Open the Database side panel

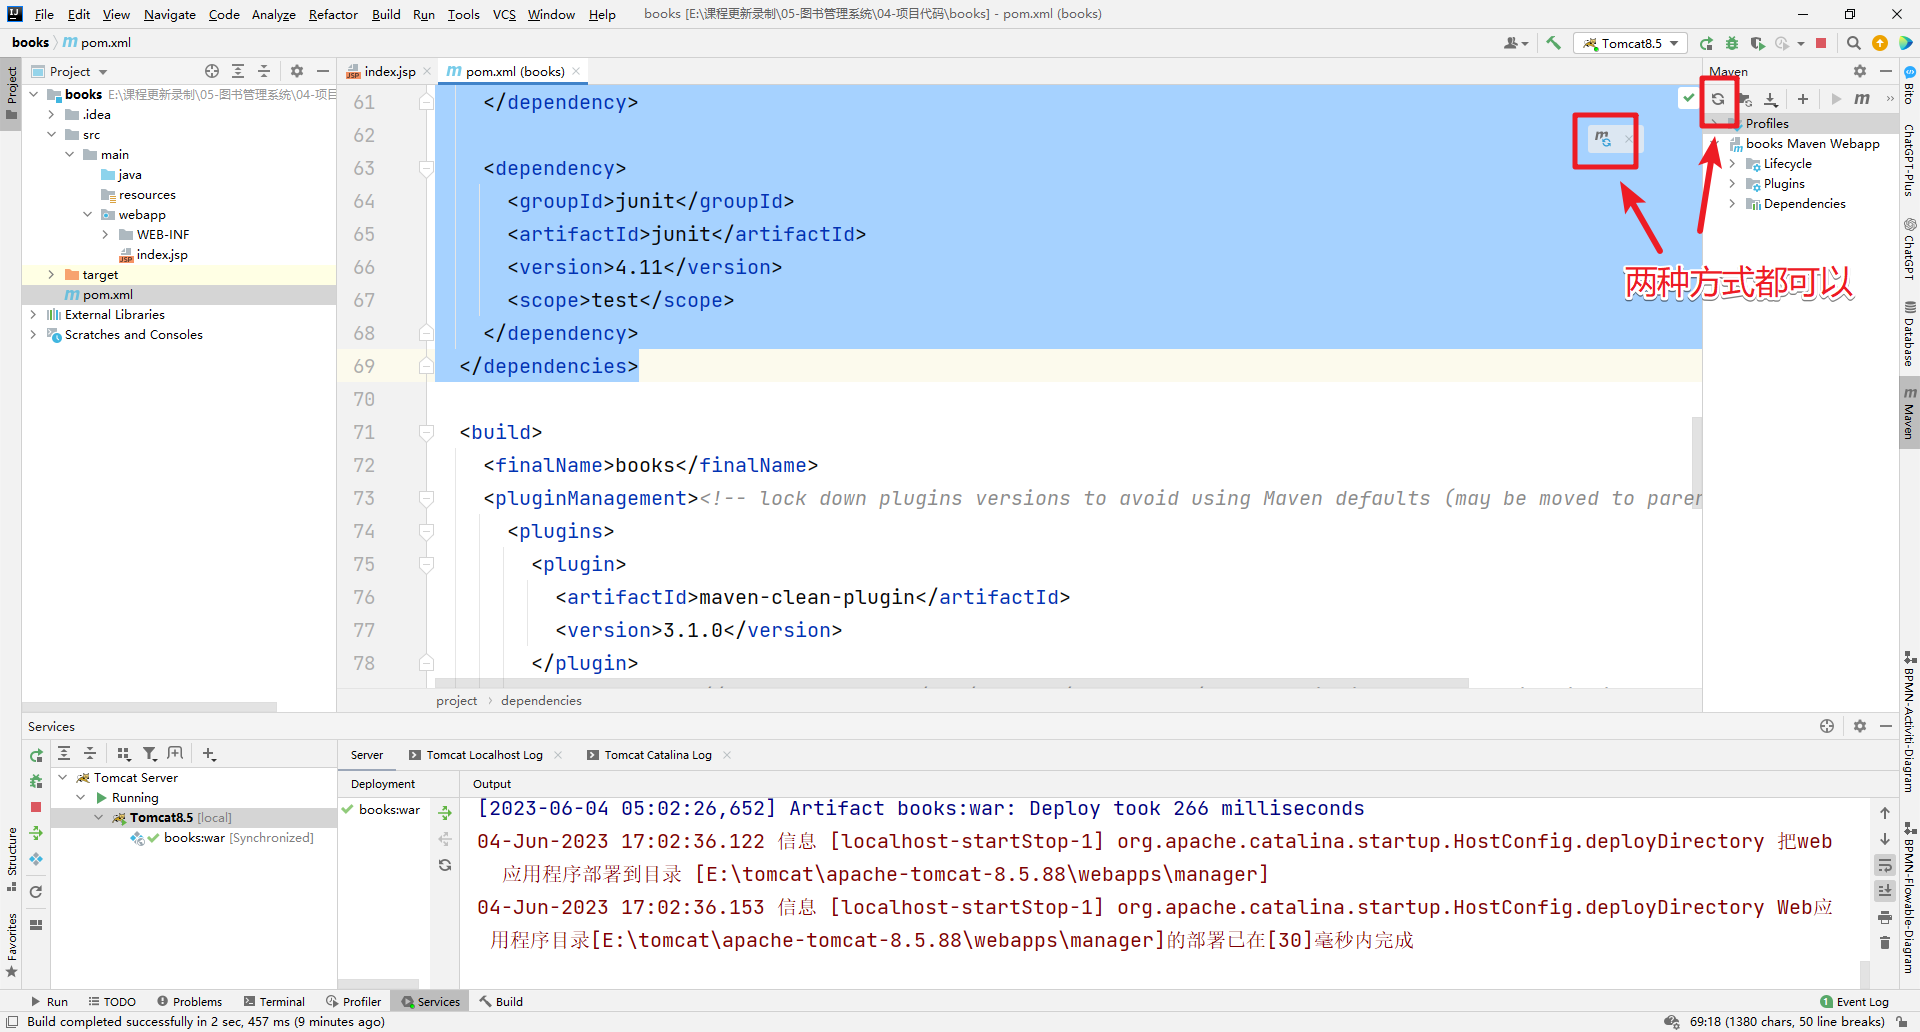1909,334
